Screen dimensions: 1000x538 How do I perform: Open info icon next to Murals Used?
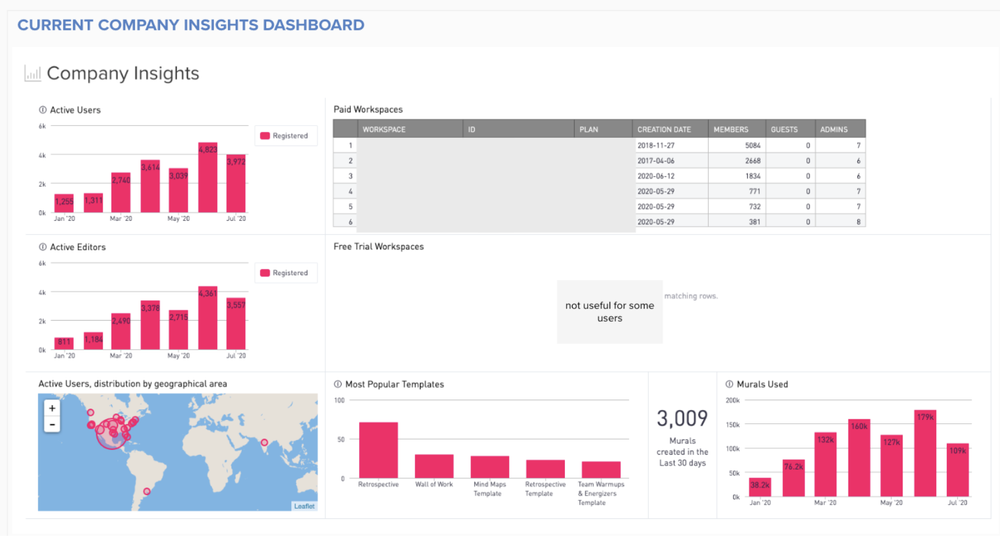730,384
